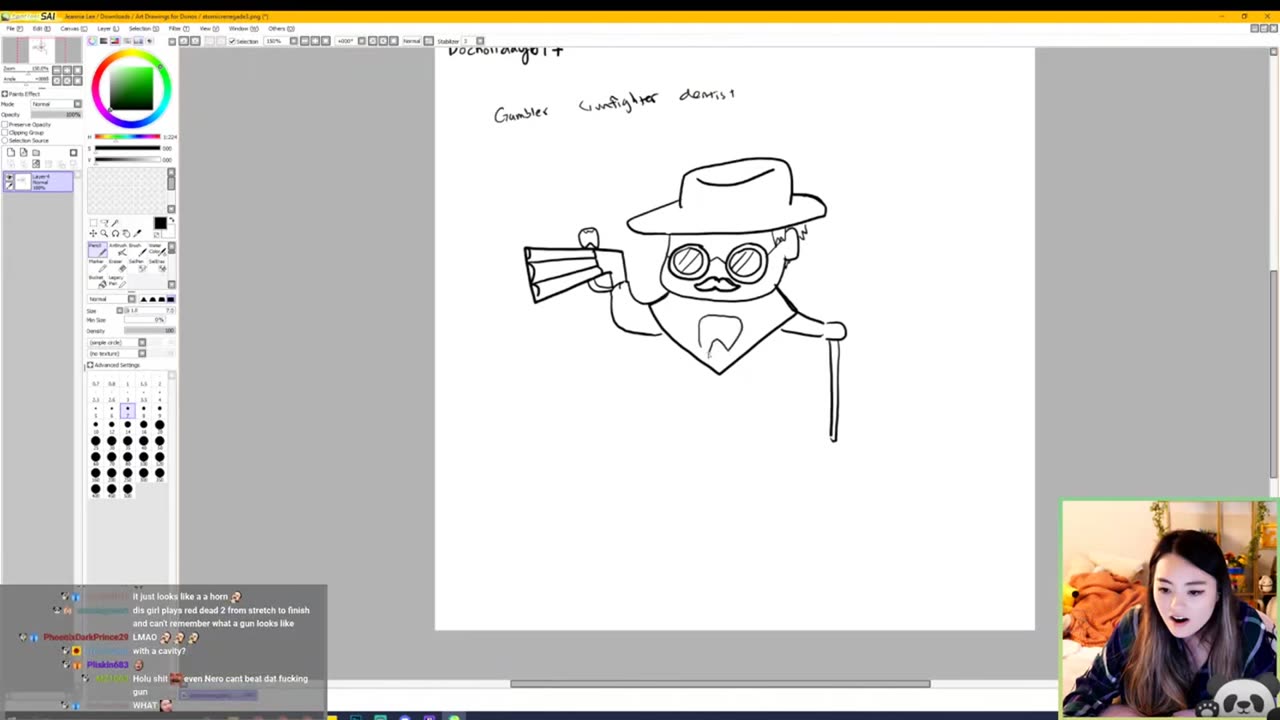Viewport: 1280px width, 720px height.
Task: Toggle Advanced Settings expander
Action: point(90,365)
